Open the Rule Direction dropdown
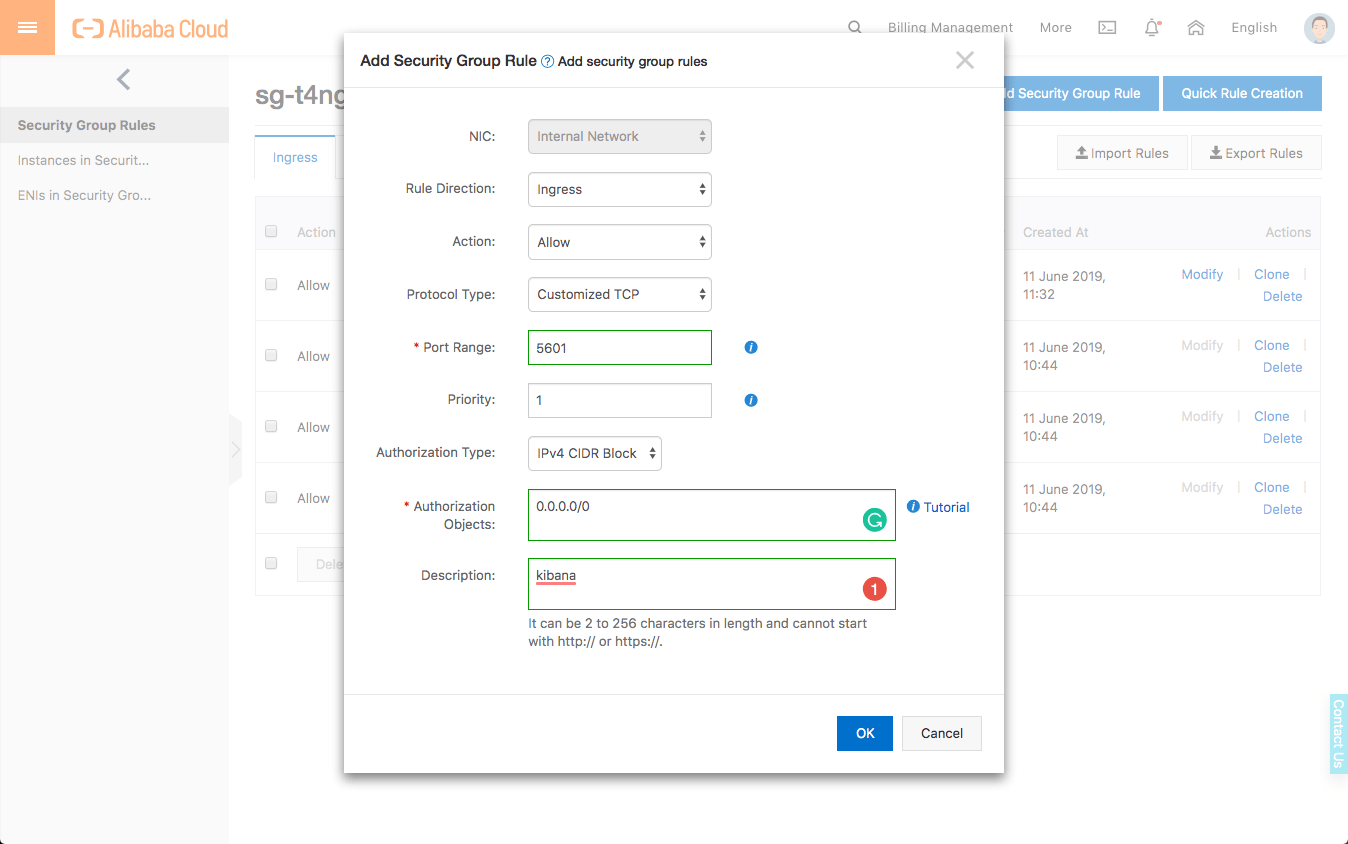The image size is (1348, 844). tap(620, 189)
